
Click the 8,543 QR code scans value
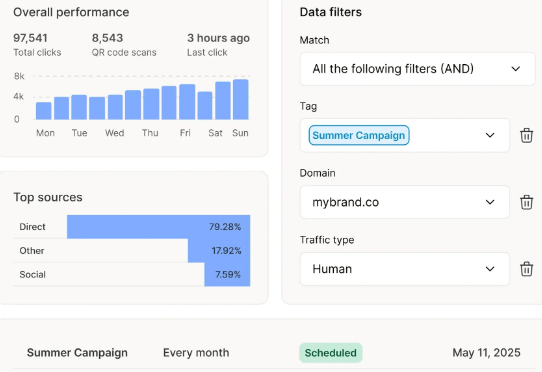click(107, 38)
